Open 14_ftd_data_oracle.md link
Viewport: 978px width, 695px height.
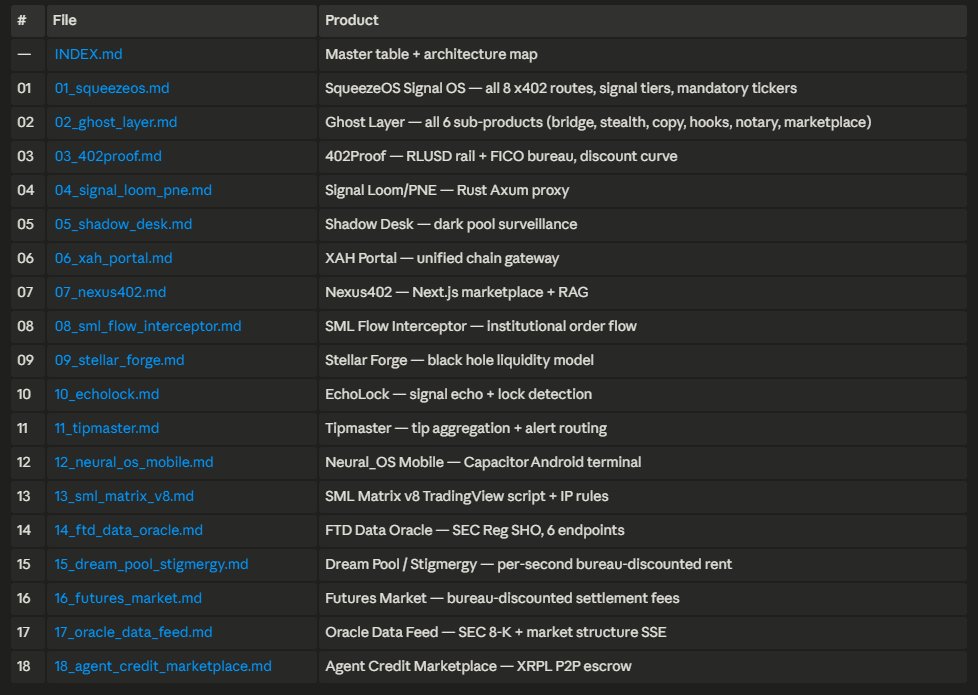click(128, 530)
